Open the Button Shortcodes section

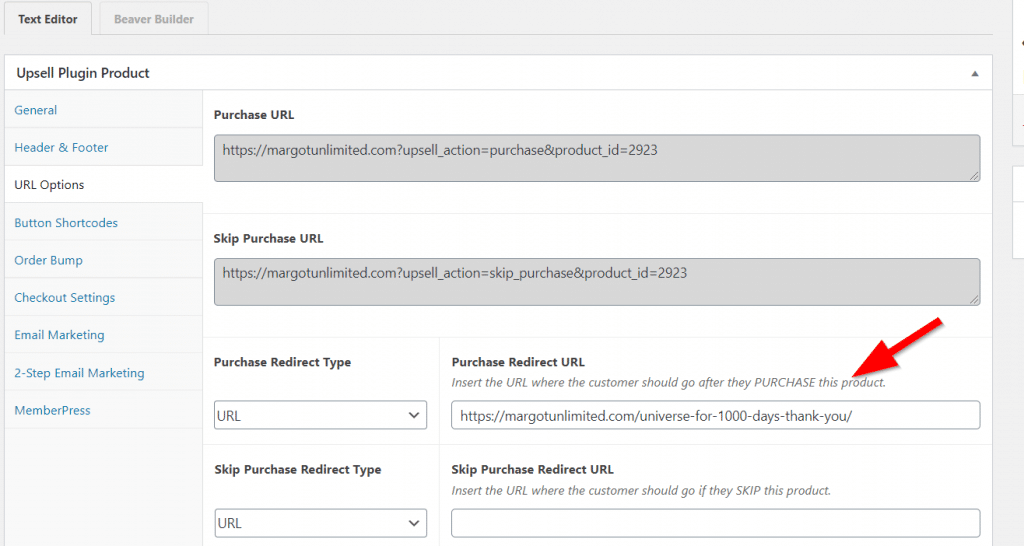point(66,223)
